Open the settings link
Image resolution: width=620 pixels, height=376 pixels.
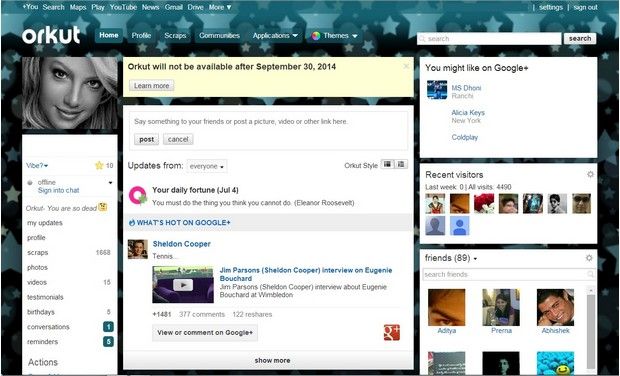pyautogui.click(x=550, y=7)
